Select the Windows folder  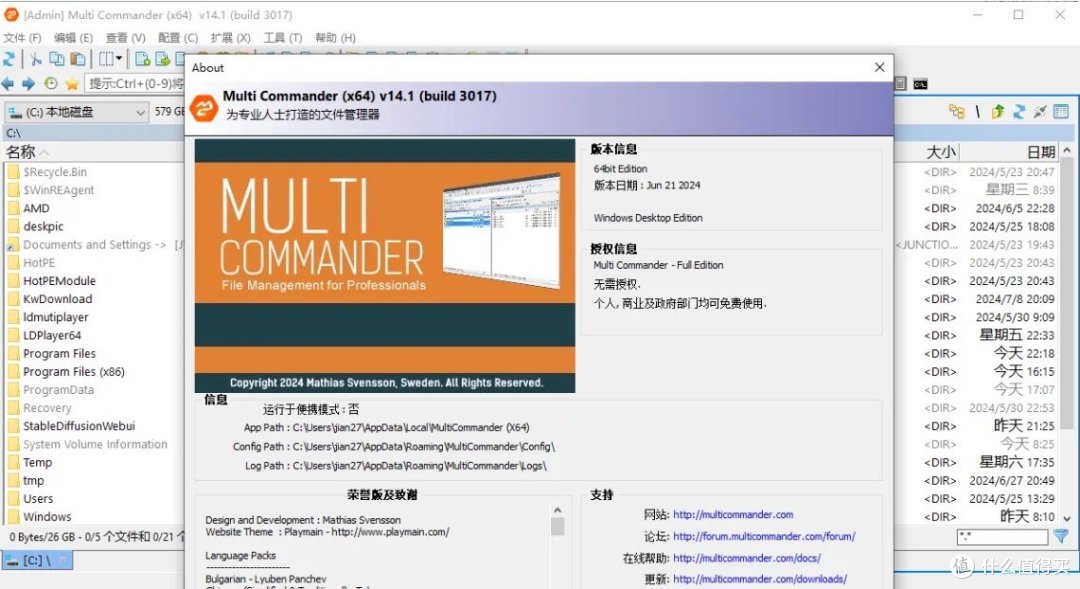[x=47, y=517]
